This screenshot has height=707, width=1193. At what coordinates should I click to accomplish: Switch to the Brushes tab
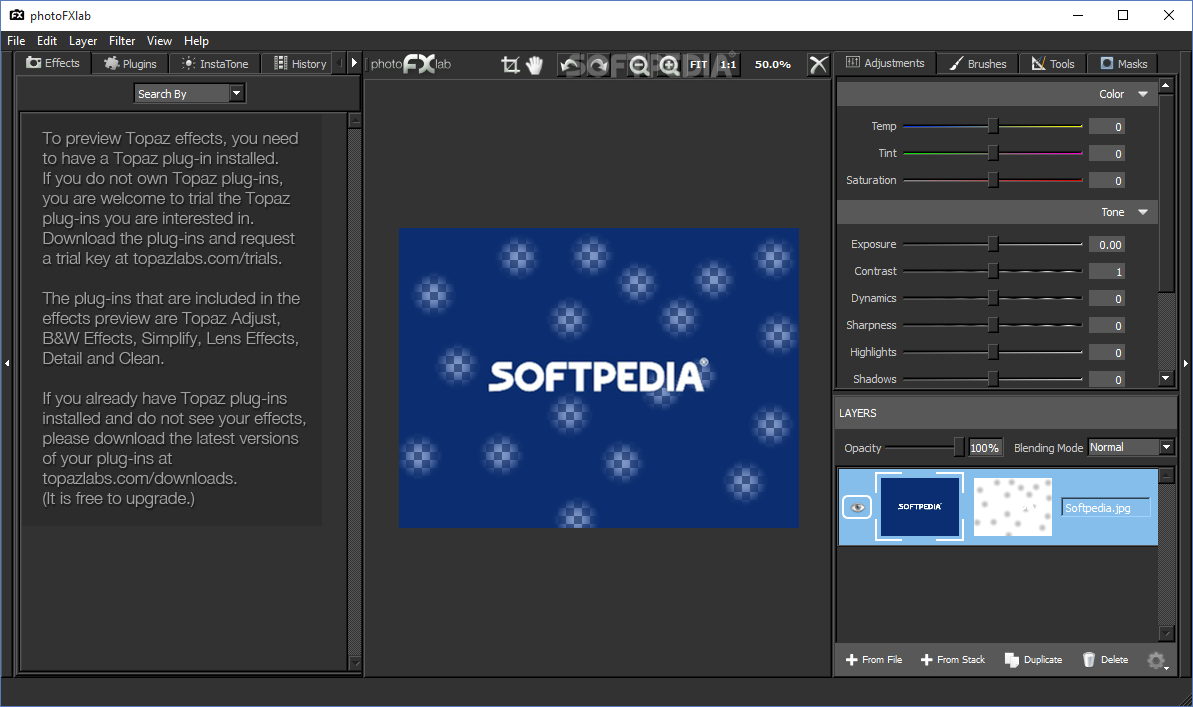[x=978, y=64]
